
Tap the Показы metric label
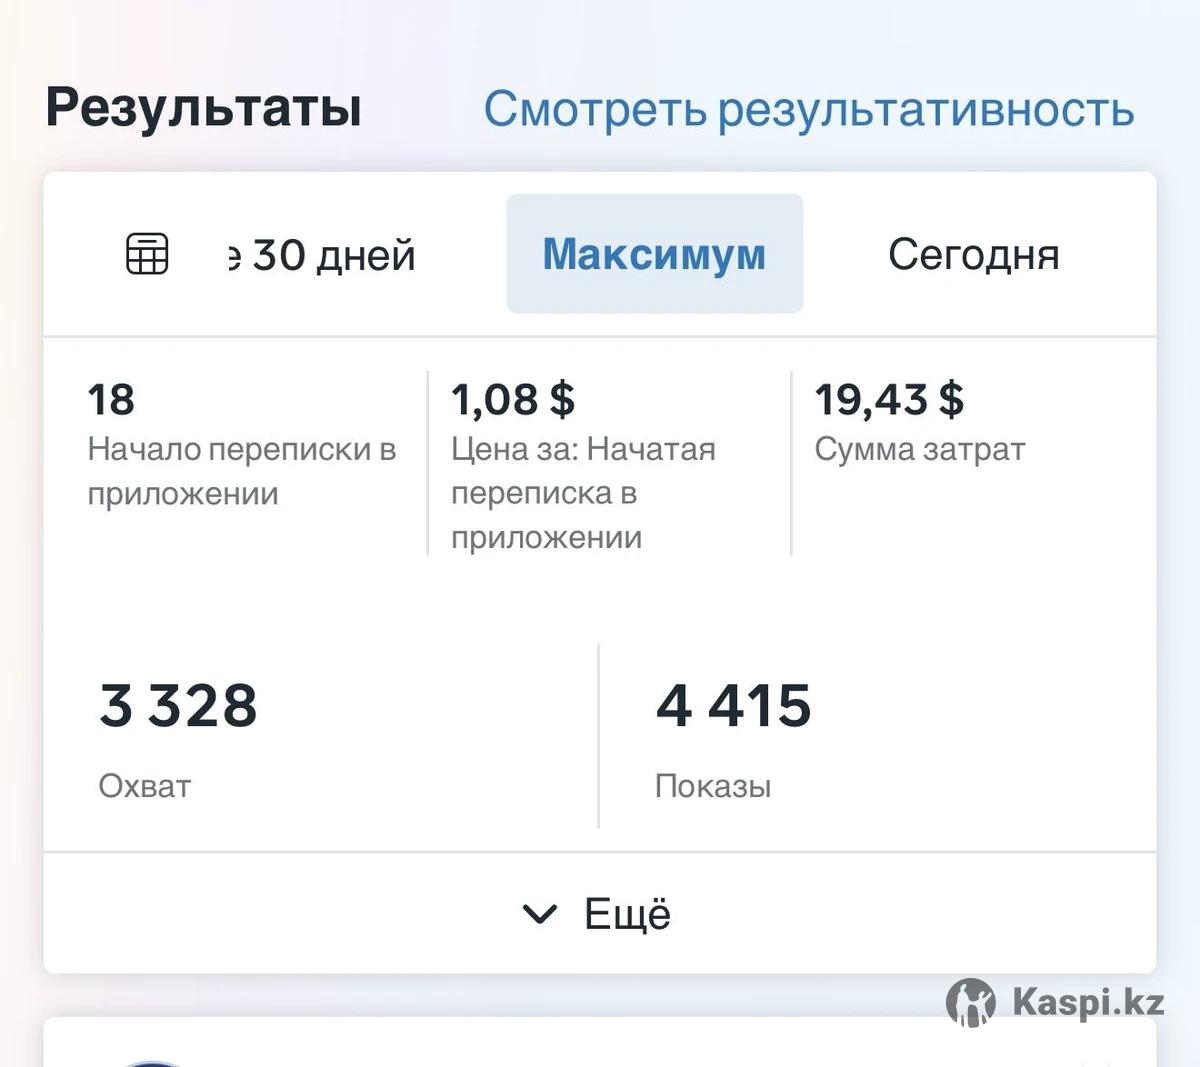713,786
